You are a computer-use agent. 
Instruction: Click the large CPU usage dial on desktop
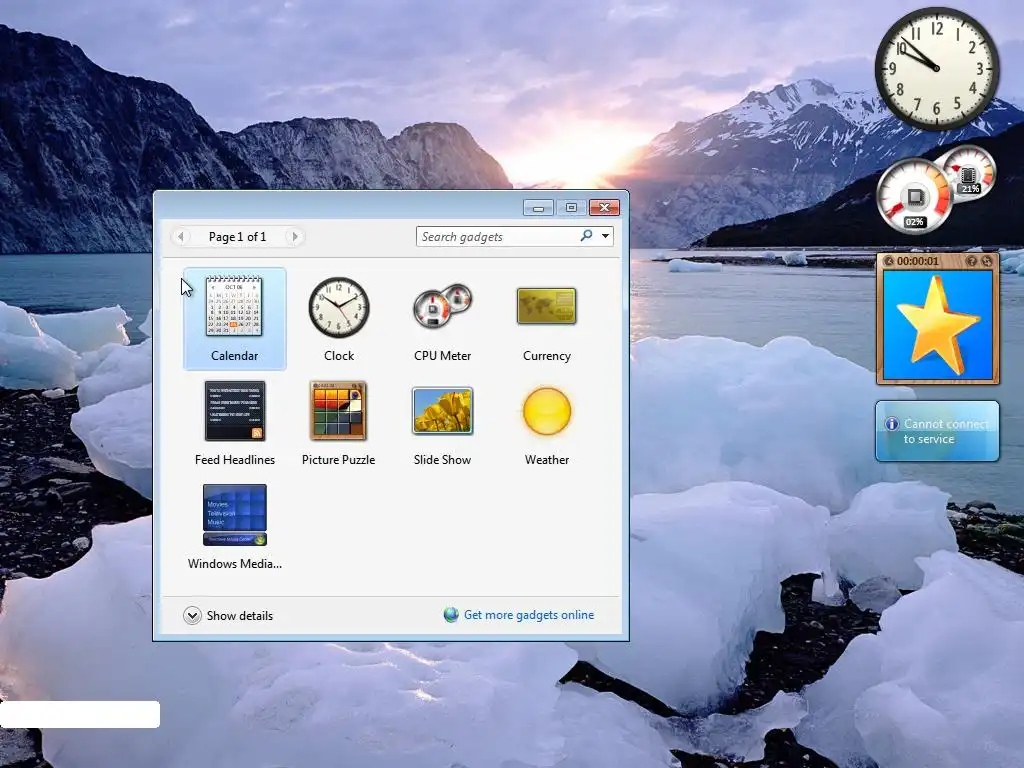coord(915,196)
